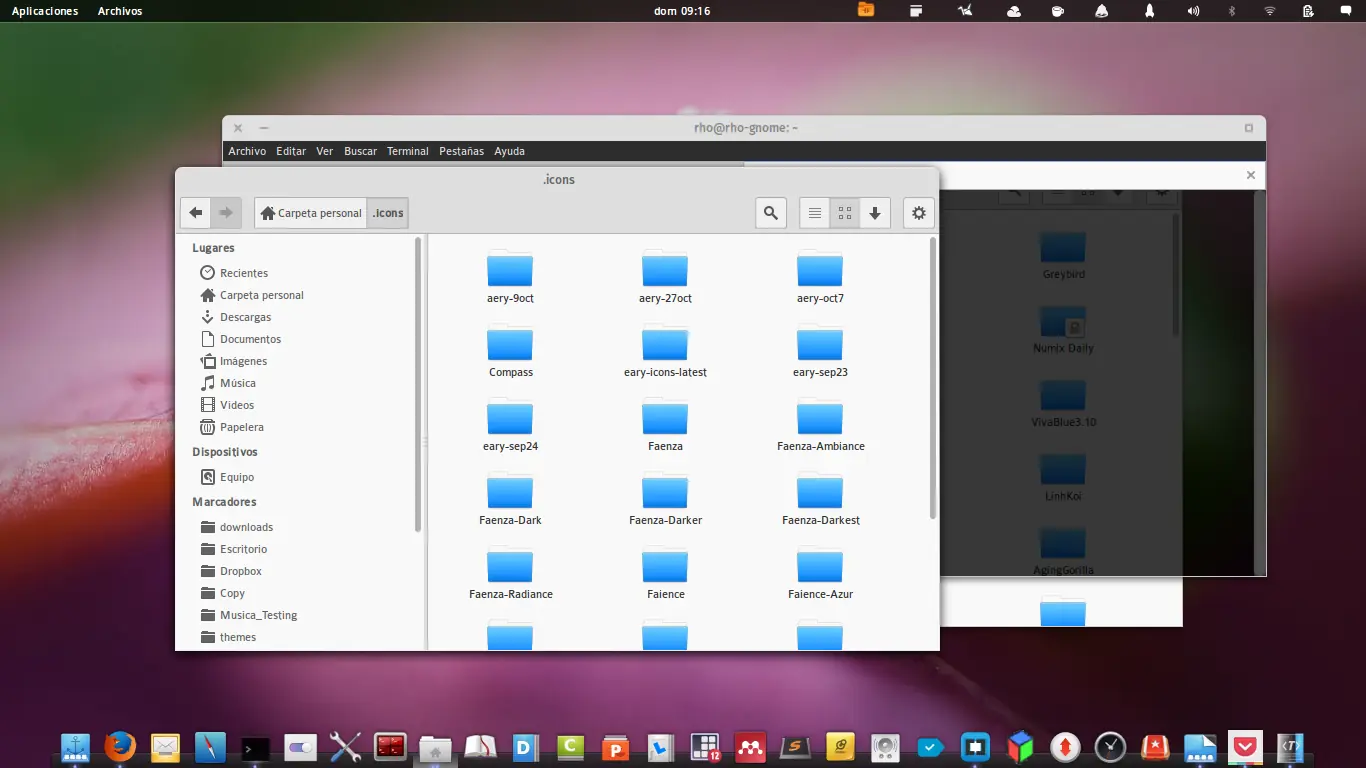The height and width of the screenshot is (768, 1366).
Task: Open the Mendeley icon in the dock
Action: (x=750, y=746)
